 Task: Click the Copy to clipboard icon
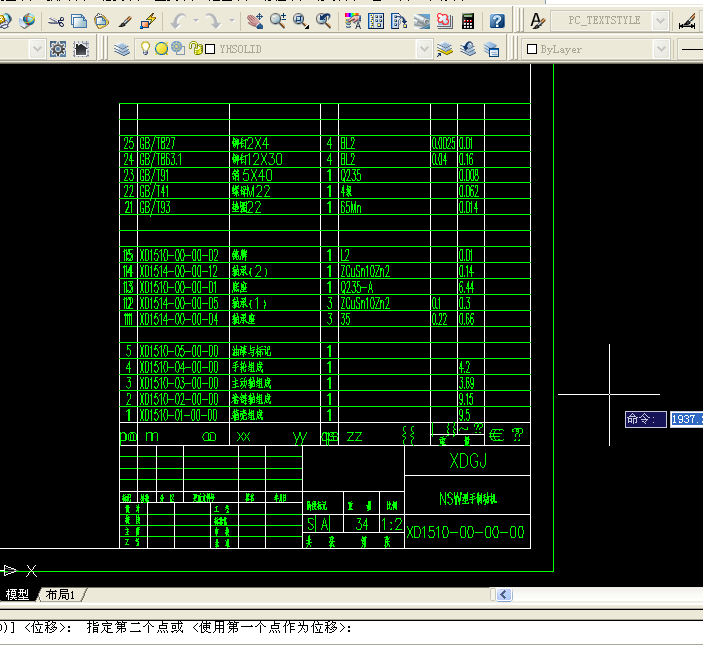79,21
